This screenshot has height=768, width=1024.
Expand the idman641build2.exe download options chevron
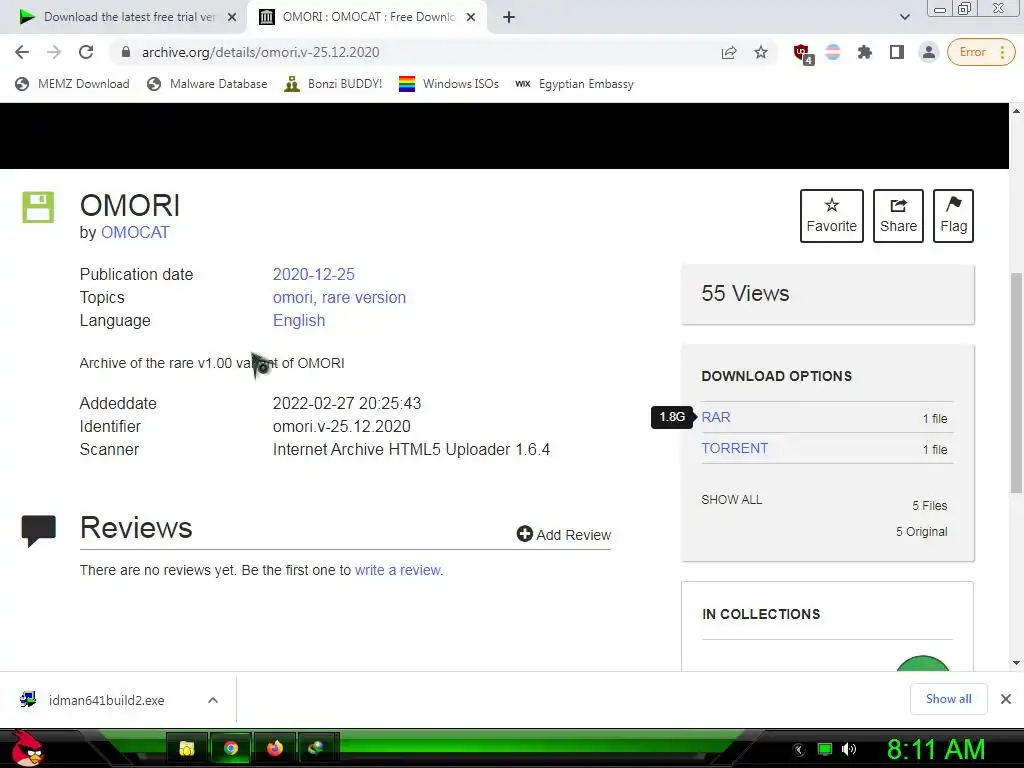click(x=213, y=700)
